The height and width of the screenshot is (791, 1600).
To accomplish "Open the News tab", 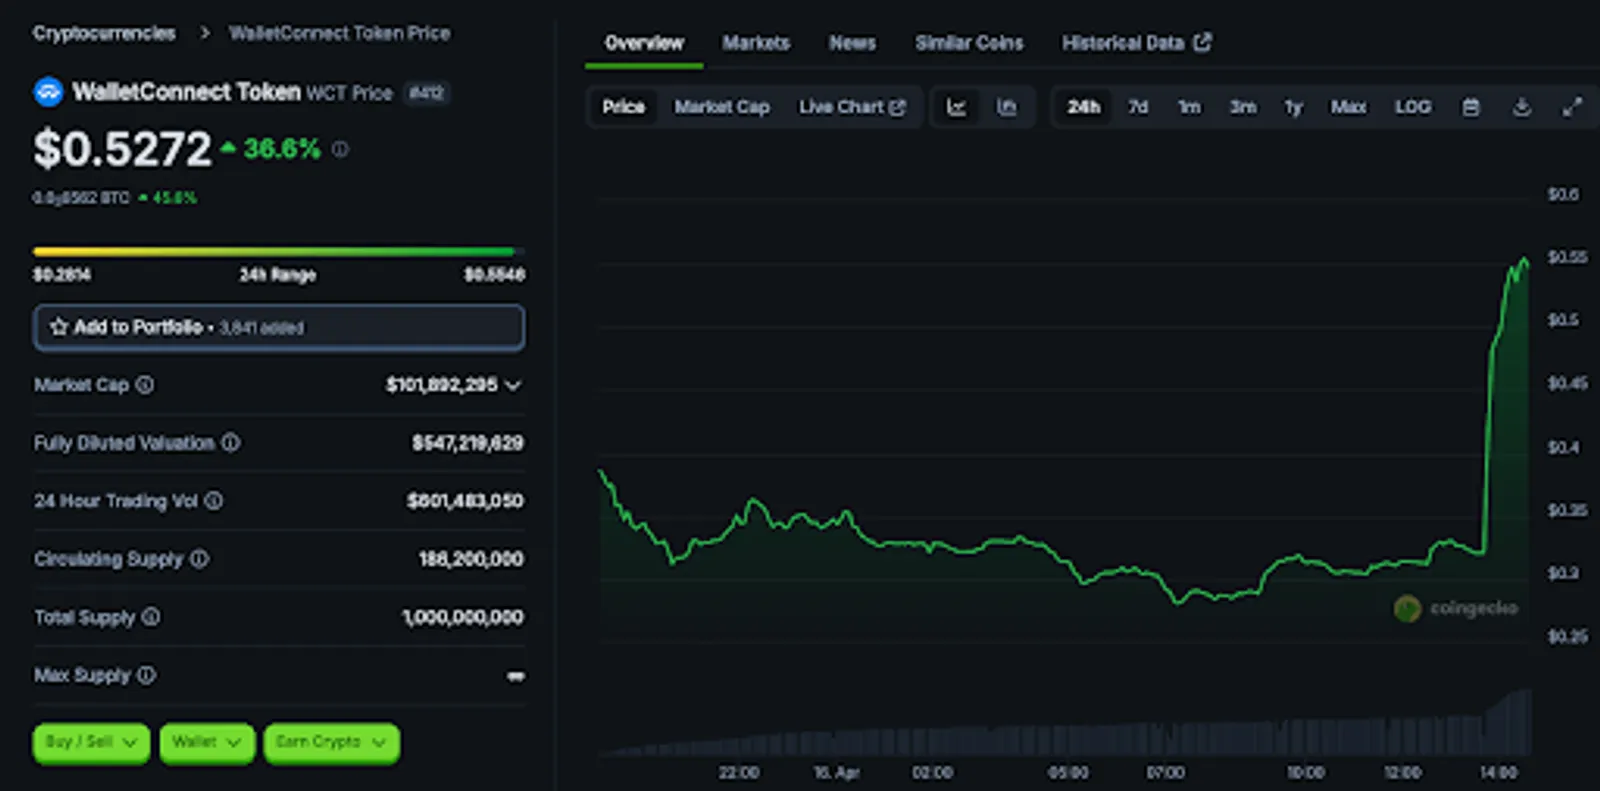I will 852,43.
